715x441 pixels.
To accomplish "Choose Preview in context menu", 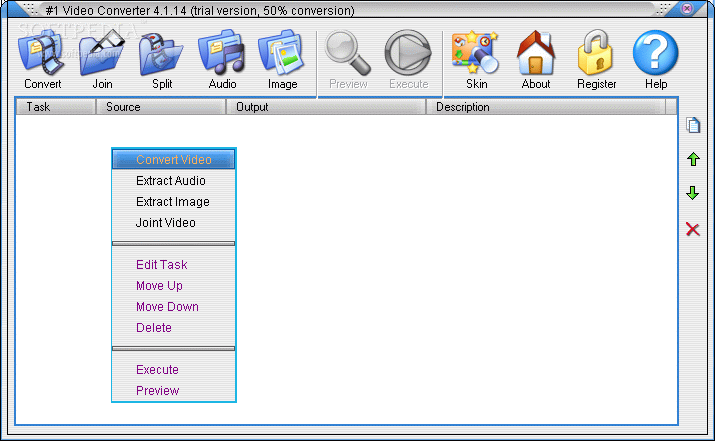I will [x=174, y=390].
